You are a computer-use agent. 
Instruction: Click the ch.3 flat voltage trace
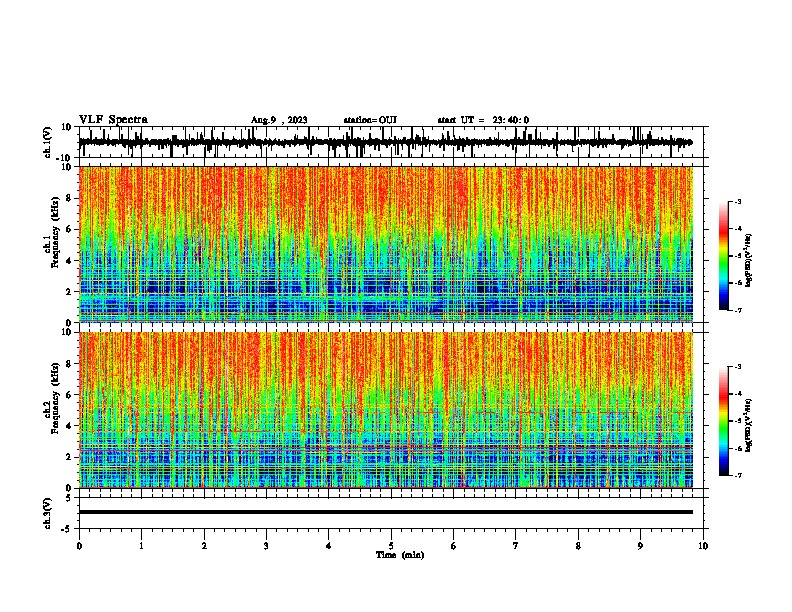[385, 512]
